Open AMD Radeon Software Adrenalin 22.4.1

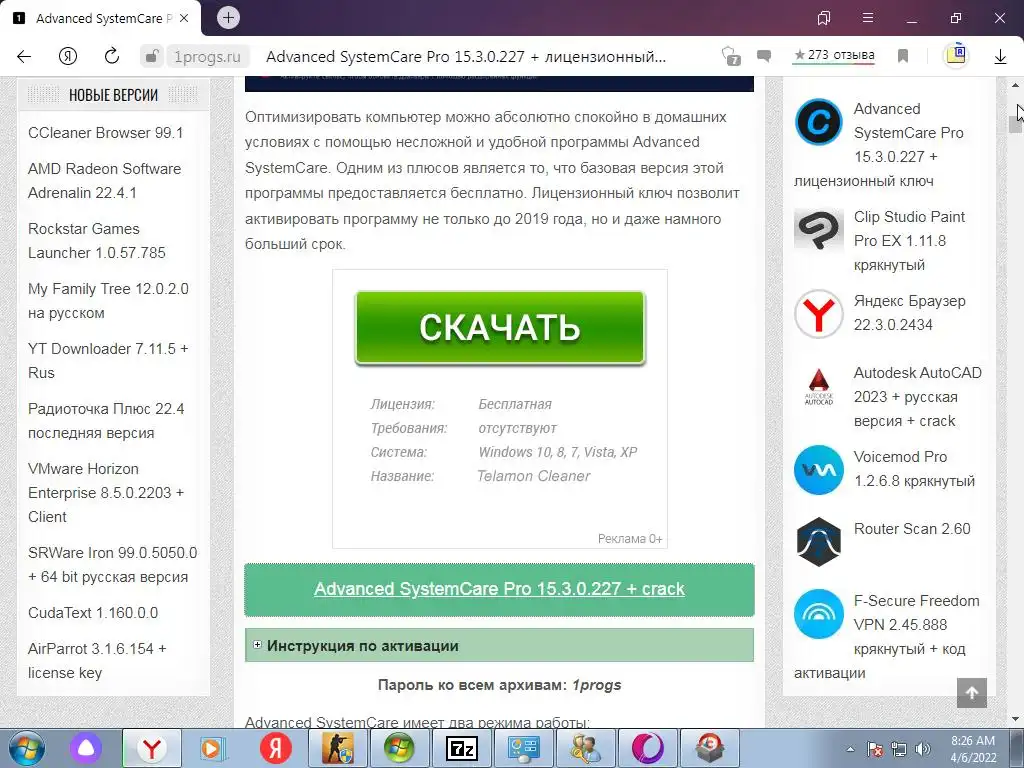[x=104, y=180]
